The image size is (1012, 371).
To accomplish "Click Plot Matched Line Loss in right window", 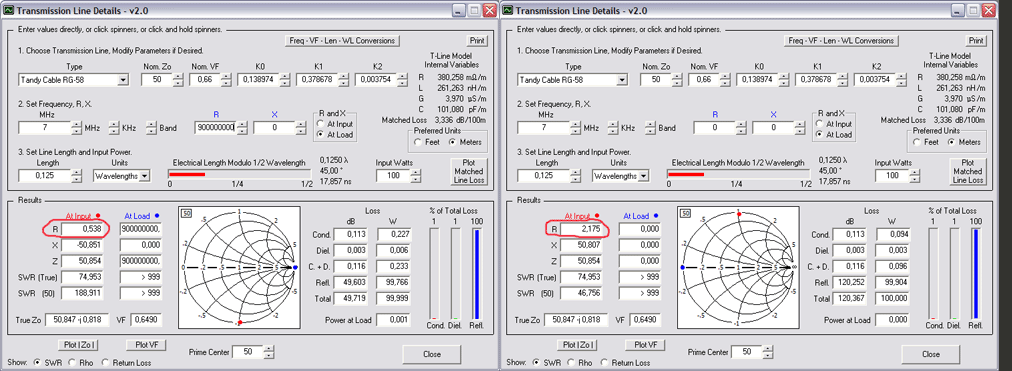I will (x=967, y=172).
